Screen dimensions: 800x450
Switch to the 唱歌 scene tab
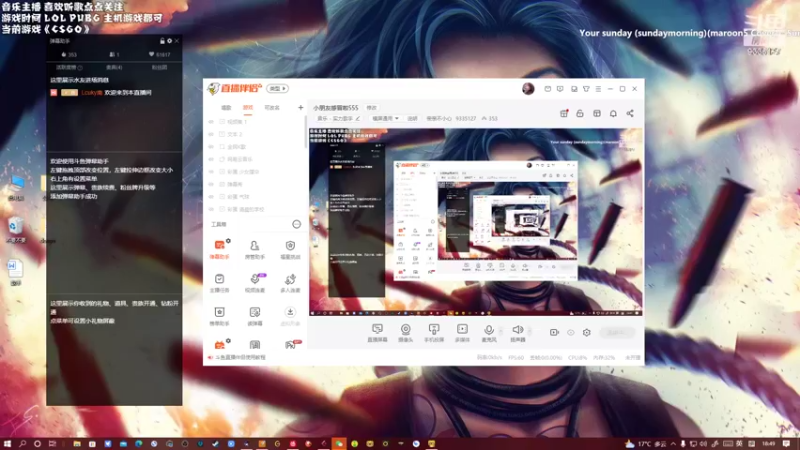point(227,108)
